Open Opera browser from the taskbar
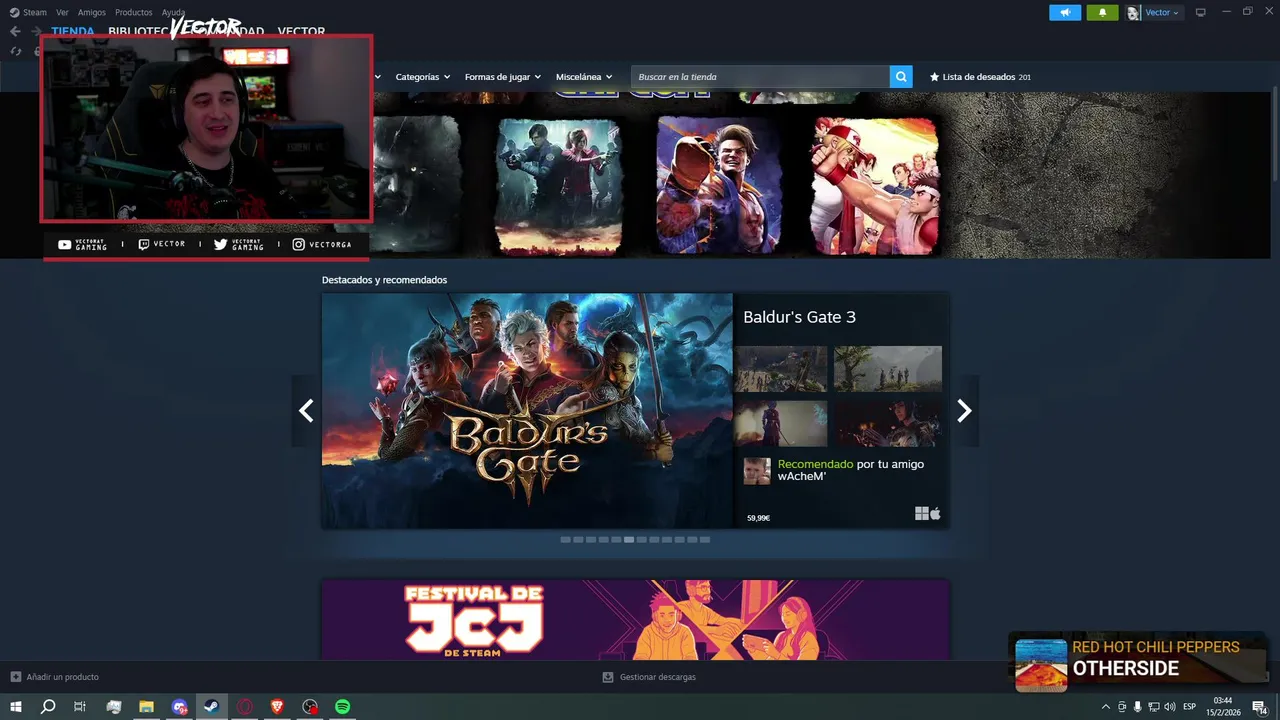This screenshot has width=1280, height=720. point(245,707)
